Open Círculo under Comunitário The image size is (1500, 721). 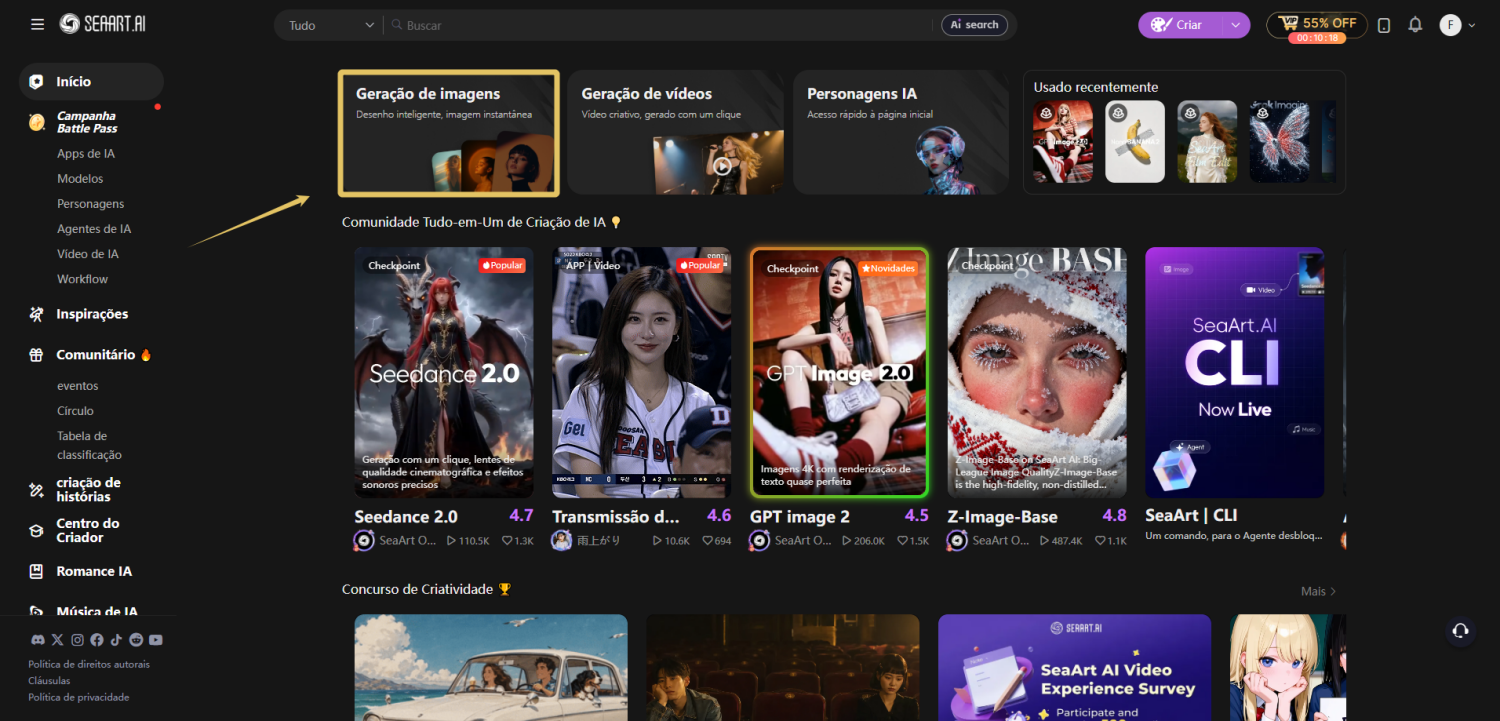pyautogui.click(x=75, y=411)
